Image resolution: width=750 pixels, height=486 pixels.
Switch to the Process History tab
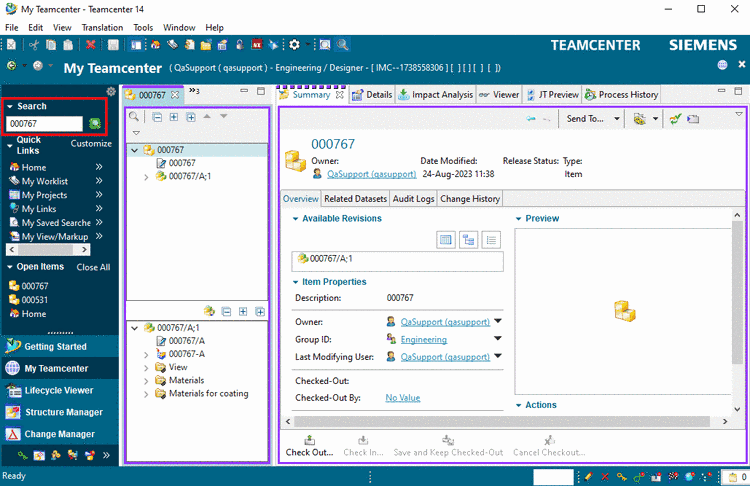click(621, 95)
